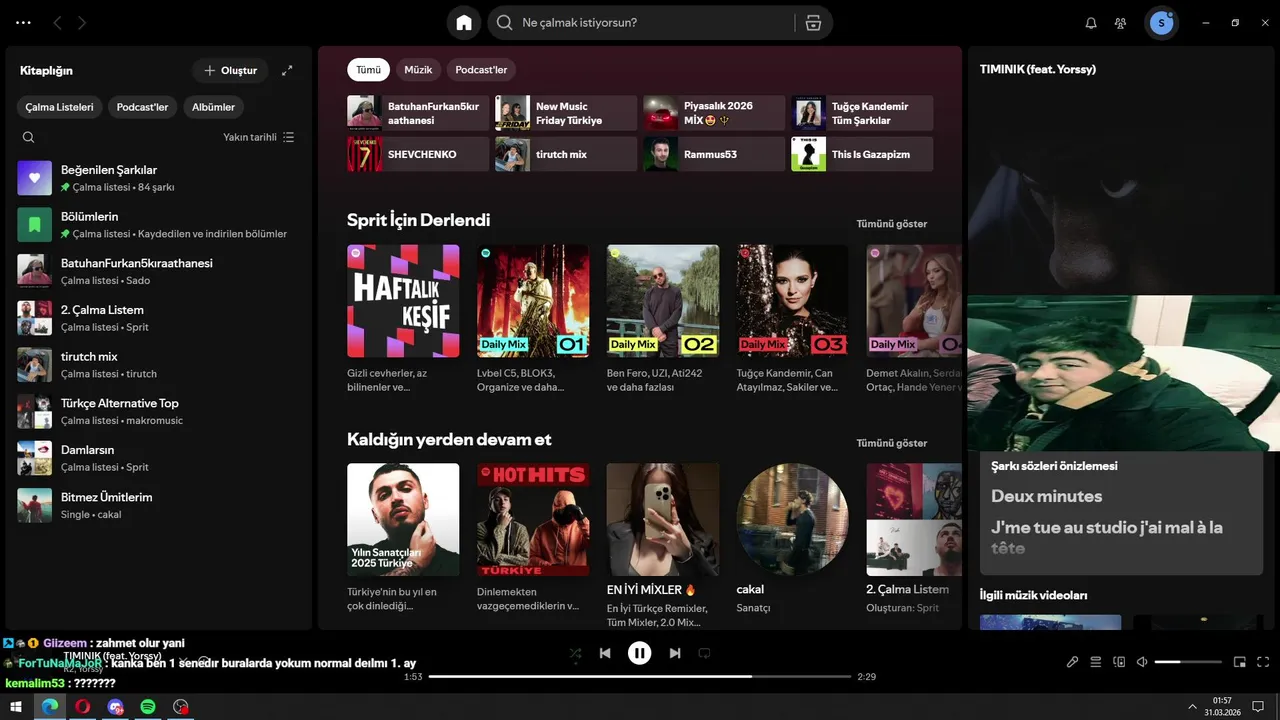Open This Is Gazapizm tile
This screenshot has height=720, width=1280.
point(862,154)
